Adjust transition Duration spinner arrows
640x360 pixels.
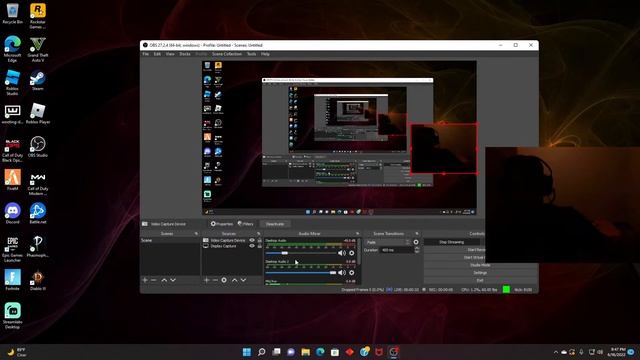click(x=417, y=250)
